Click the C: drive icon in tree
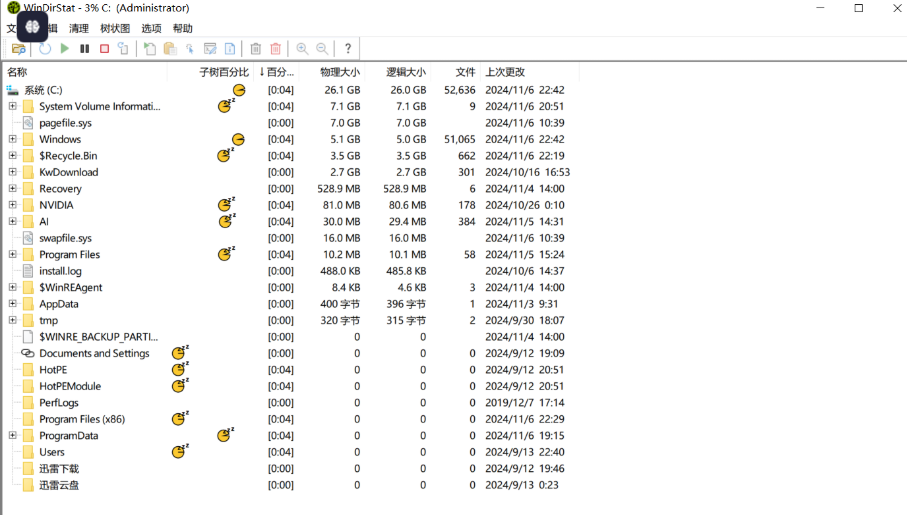 (12, 90)
